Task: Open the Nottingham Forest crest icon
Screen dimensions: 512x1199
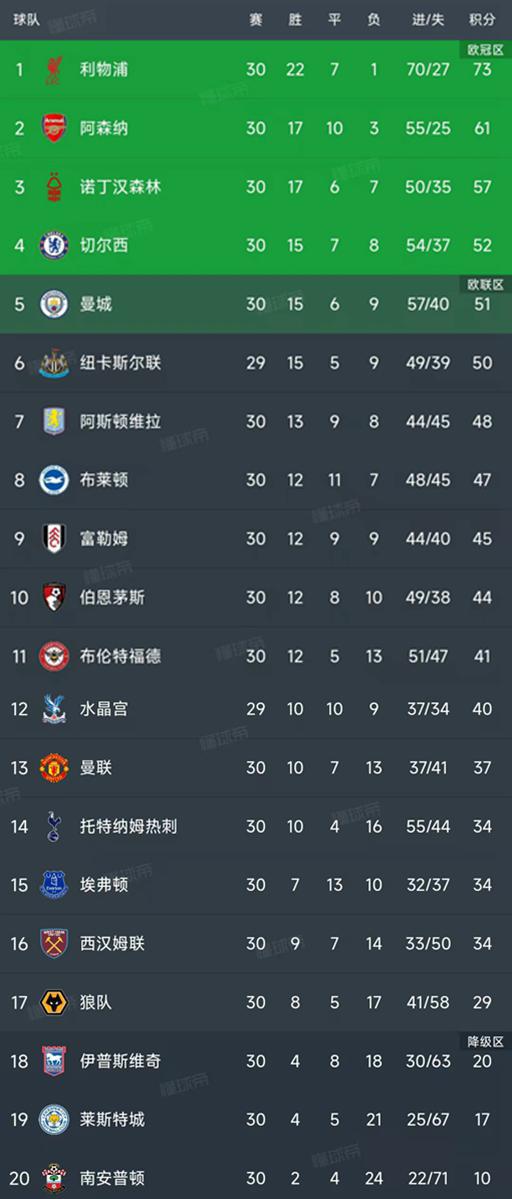Action: pos(53,187)
